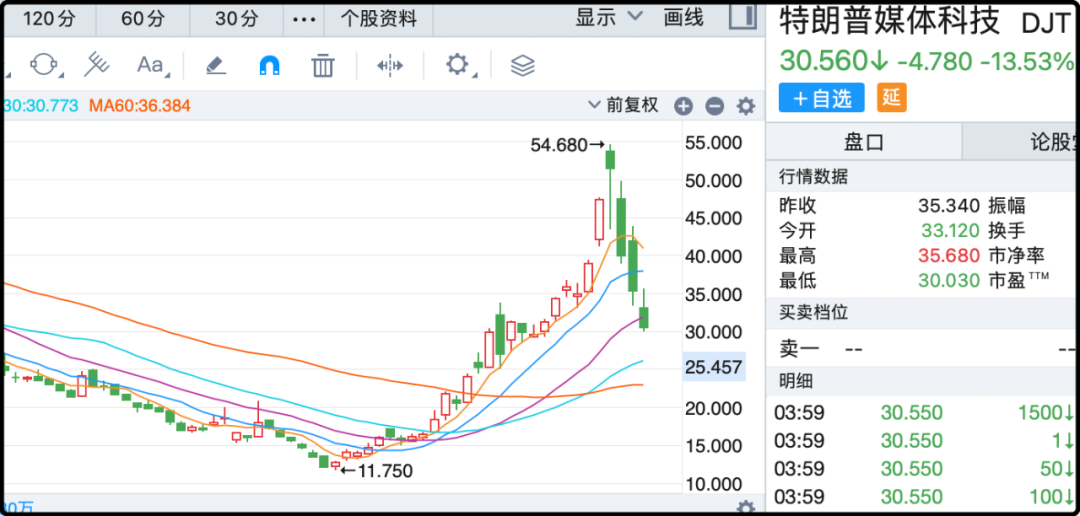The height and width of the screenshot is (516, 1080).
Task: Click the eraser tool icon
Action: tap(216, 66)
